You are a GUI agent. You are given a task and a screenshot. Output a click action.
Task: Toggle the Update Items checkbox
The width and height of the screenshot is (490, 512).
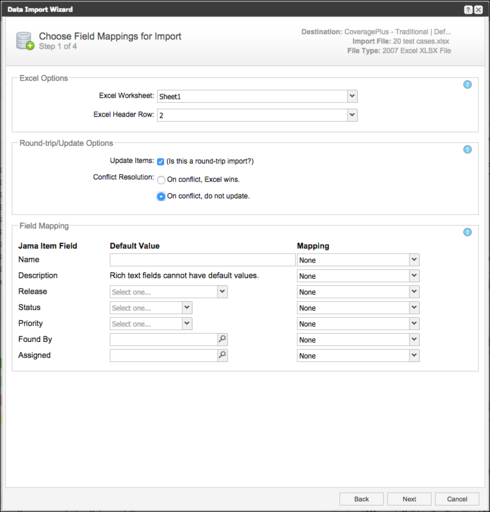pyautogui.click(x=161, y=162)
